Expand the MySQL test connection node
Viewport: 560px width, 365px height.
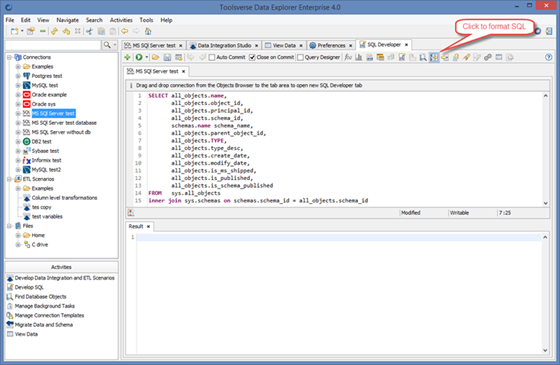18,85
